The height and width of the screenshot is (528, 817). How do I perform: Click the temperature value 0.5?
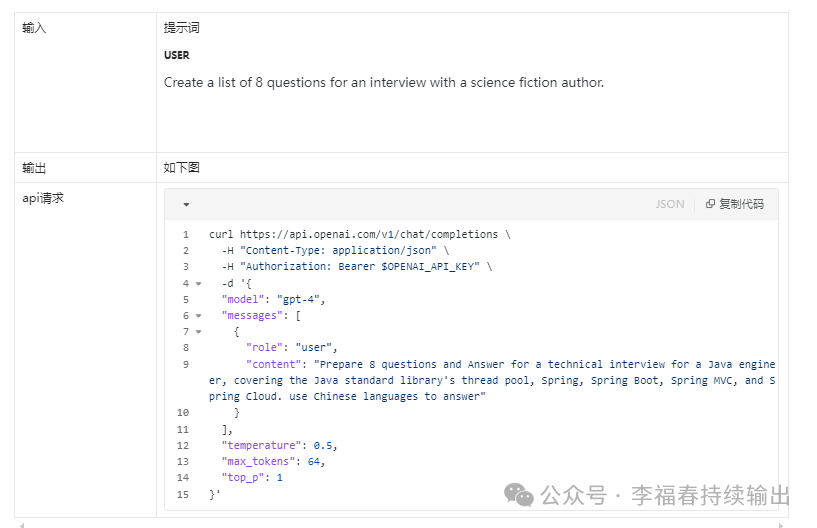point(323,445)
